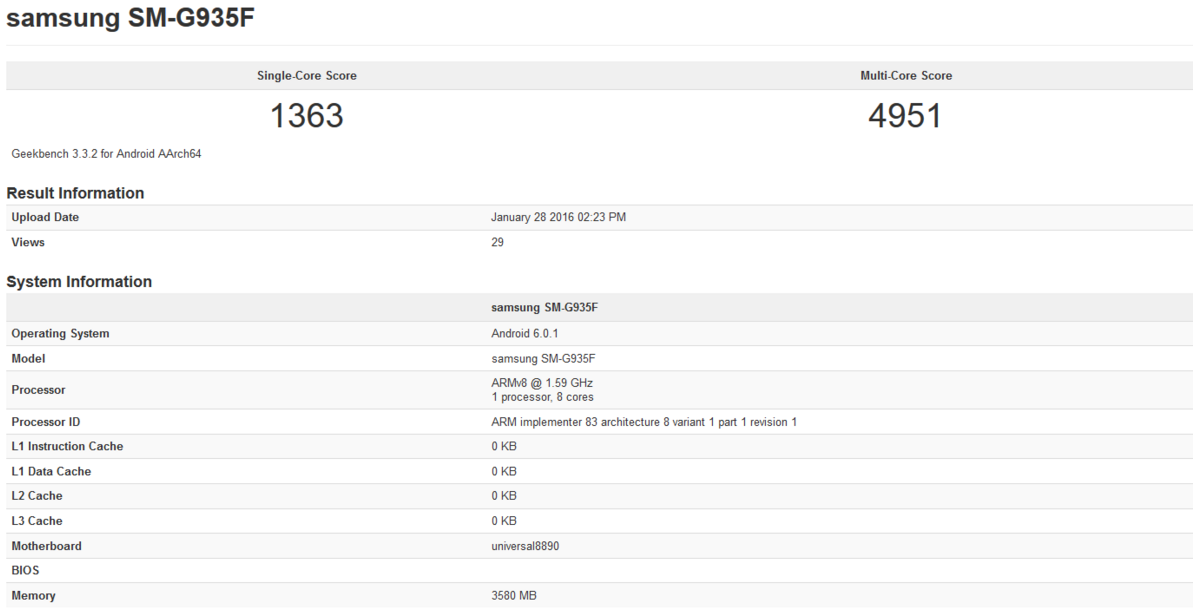Select the Result Information heading
The image size is (1197, 614).
click(75, 193)
